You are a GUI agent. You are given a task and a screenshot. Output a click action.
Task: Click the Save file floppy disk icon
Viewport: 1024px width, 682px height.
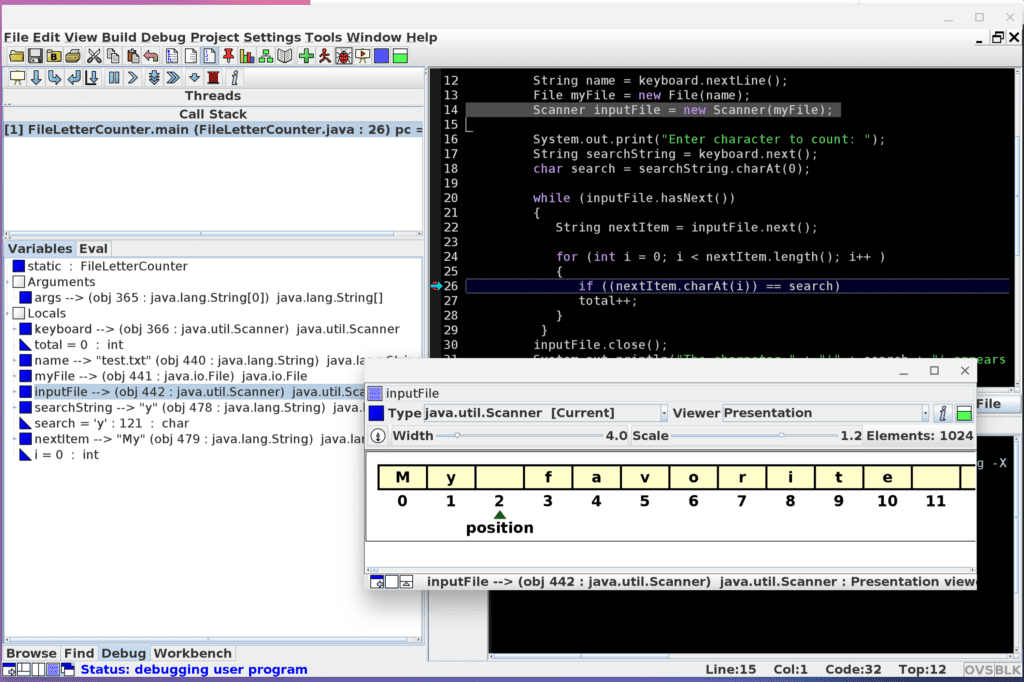click(x=35, y=56)
